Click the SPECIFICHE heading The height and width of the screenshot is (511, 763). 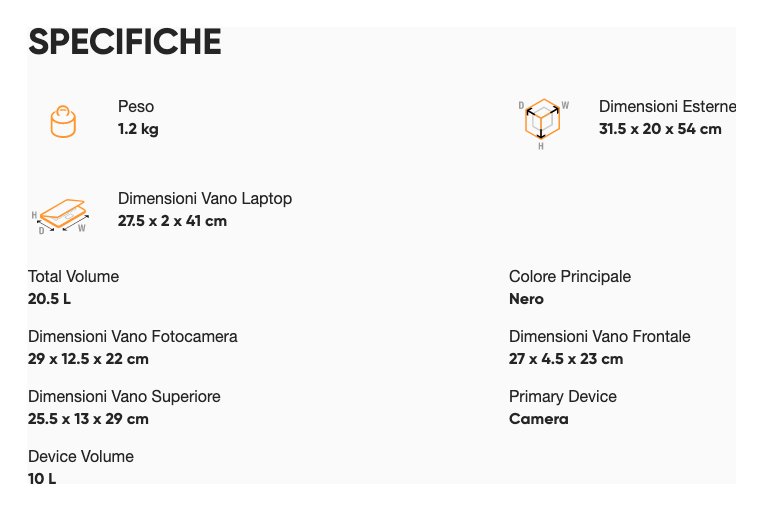coord(125,42)
